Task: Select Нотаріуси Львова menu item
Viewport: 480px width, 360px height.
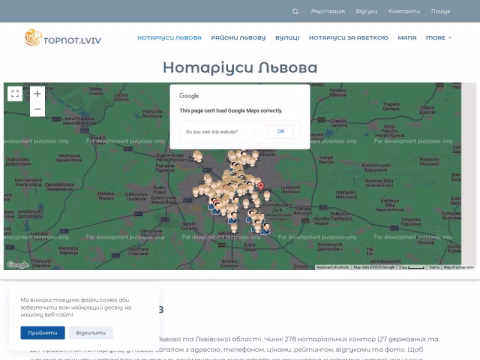Action: [x=169, y=38]
